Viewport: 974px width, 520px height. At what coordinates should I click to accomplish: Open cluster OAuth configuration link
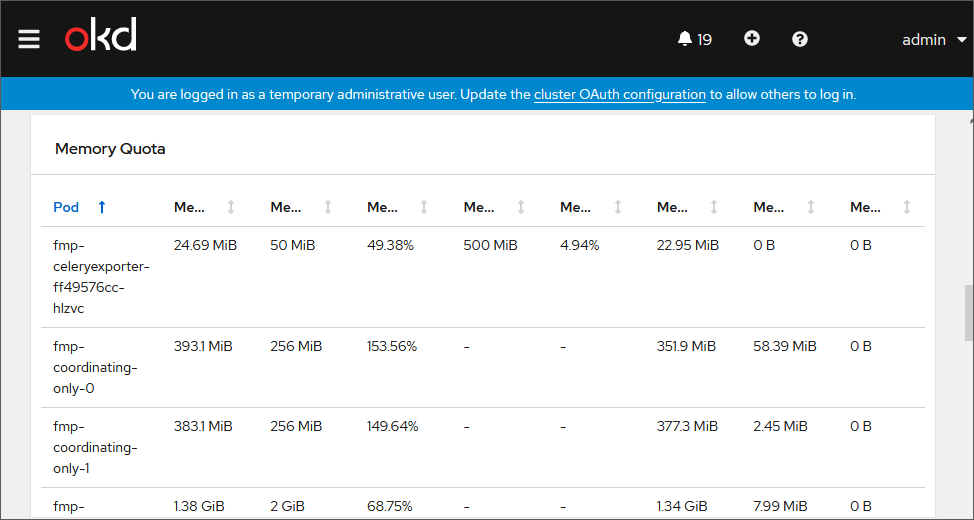(620, 95)
